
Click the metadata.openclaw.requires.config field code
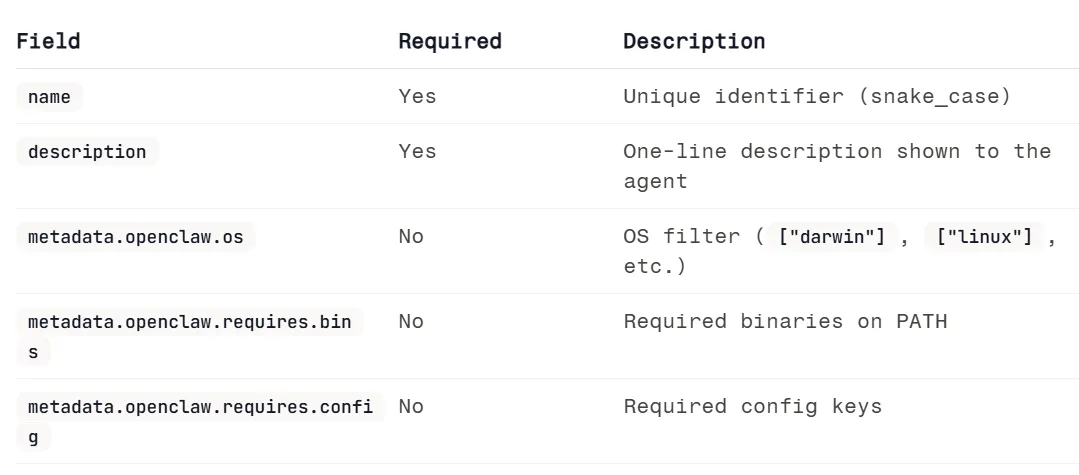point(200,407)
